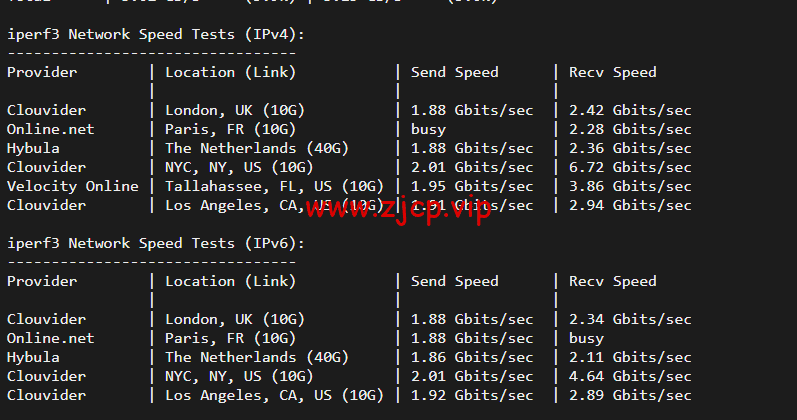Click the 4.64 Gbits/sec recv value
Screen dimensions: 797x420
[630, 376]
